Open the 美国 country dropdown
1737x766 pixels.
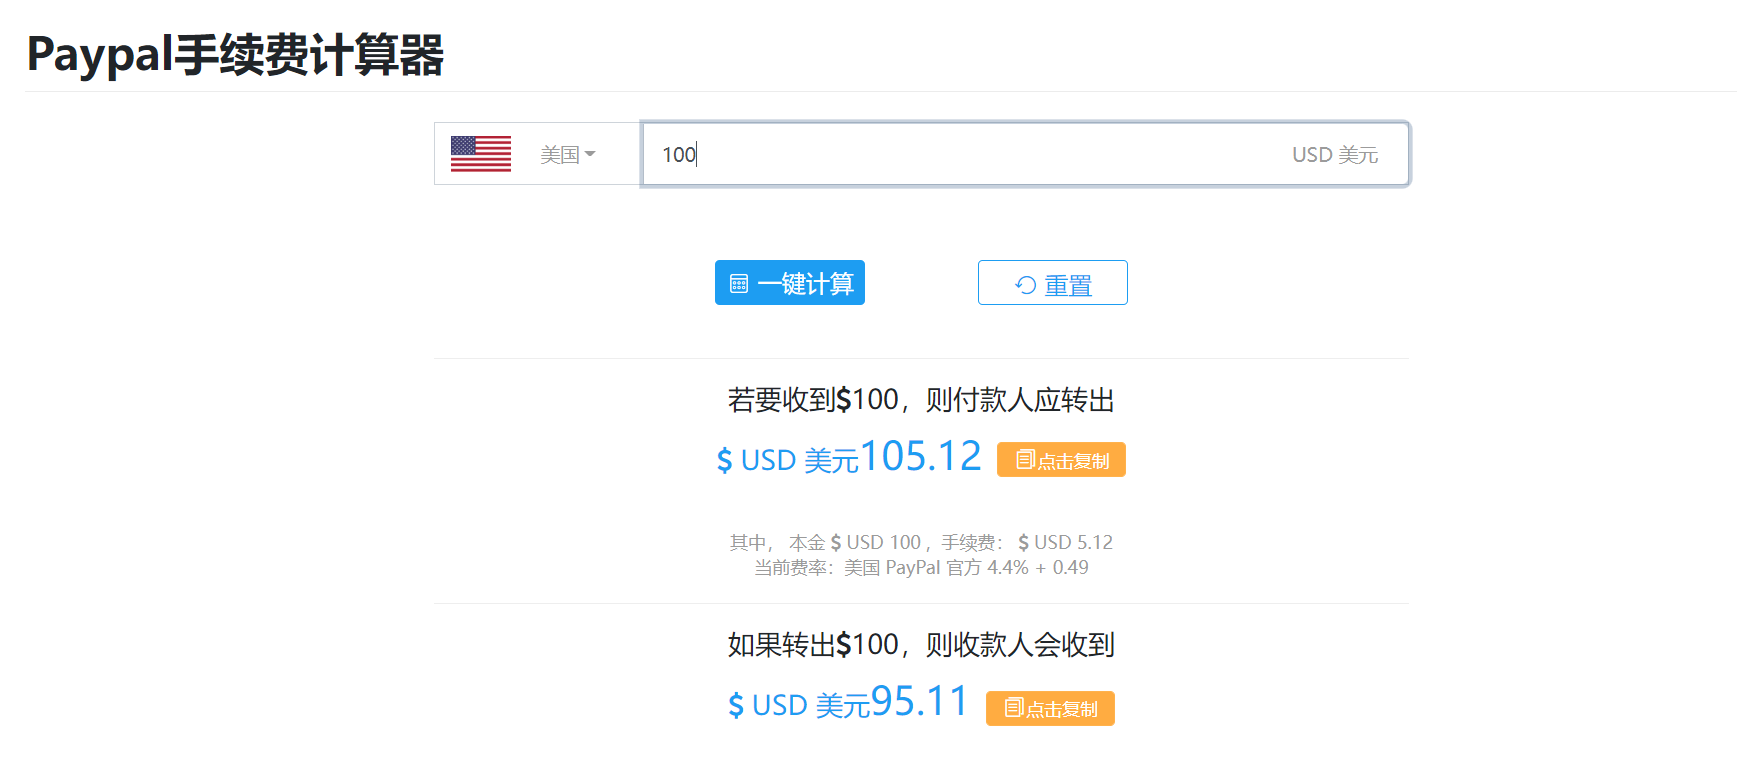567,154
